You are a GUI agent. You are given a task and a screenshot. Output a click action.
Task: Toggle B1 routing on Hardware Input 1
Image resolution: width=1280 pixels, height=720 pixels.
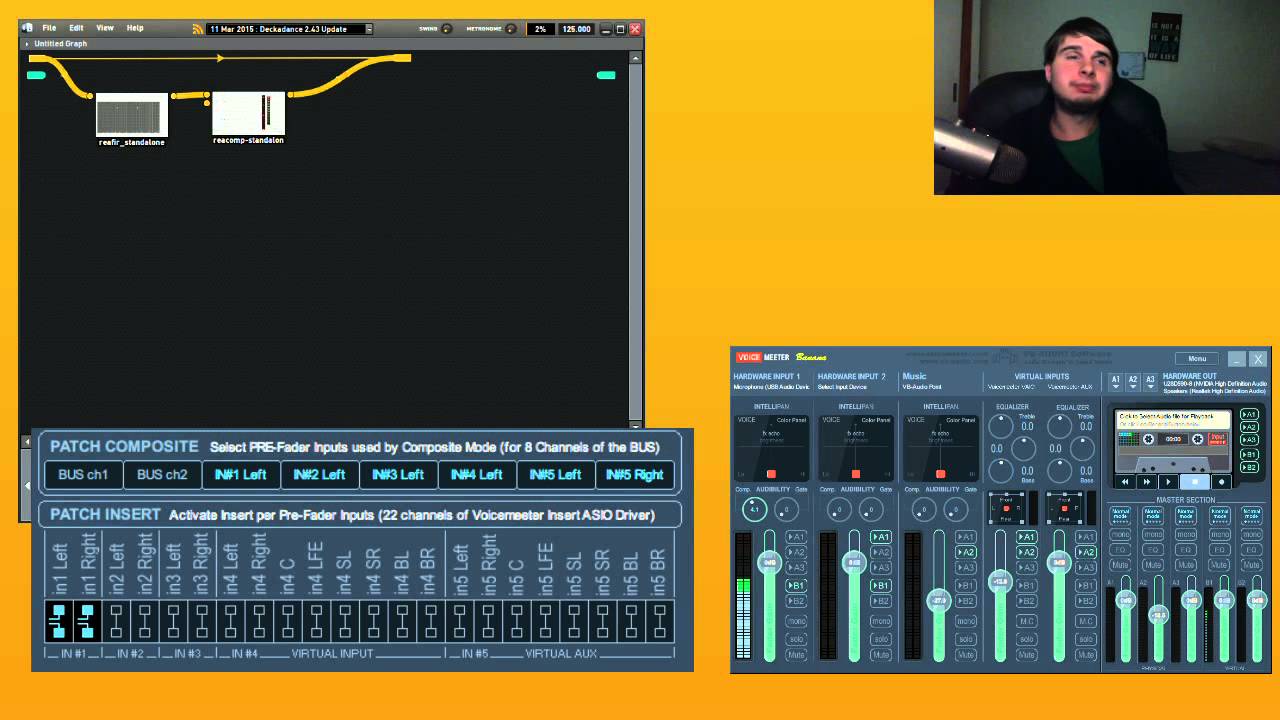796,585
